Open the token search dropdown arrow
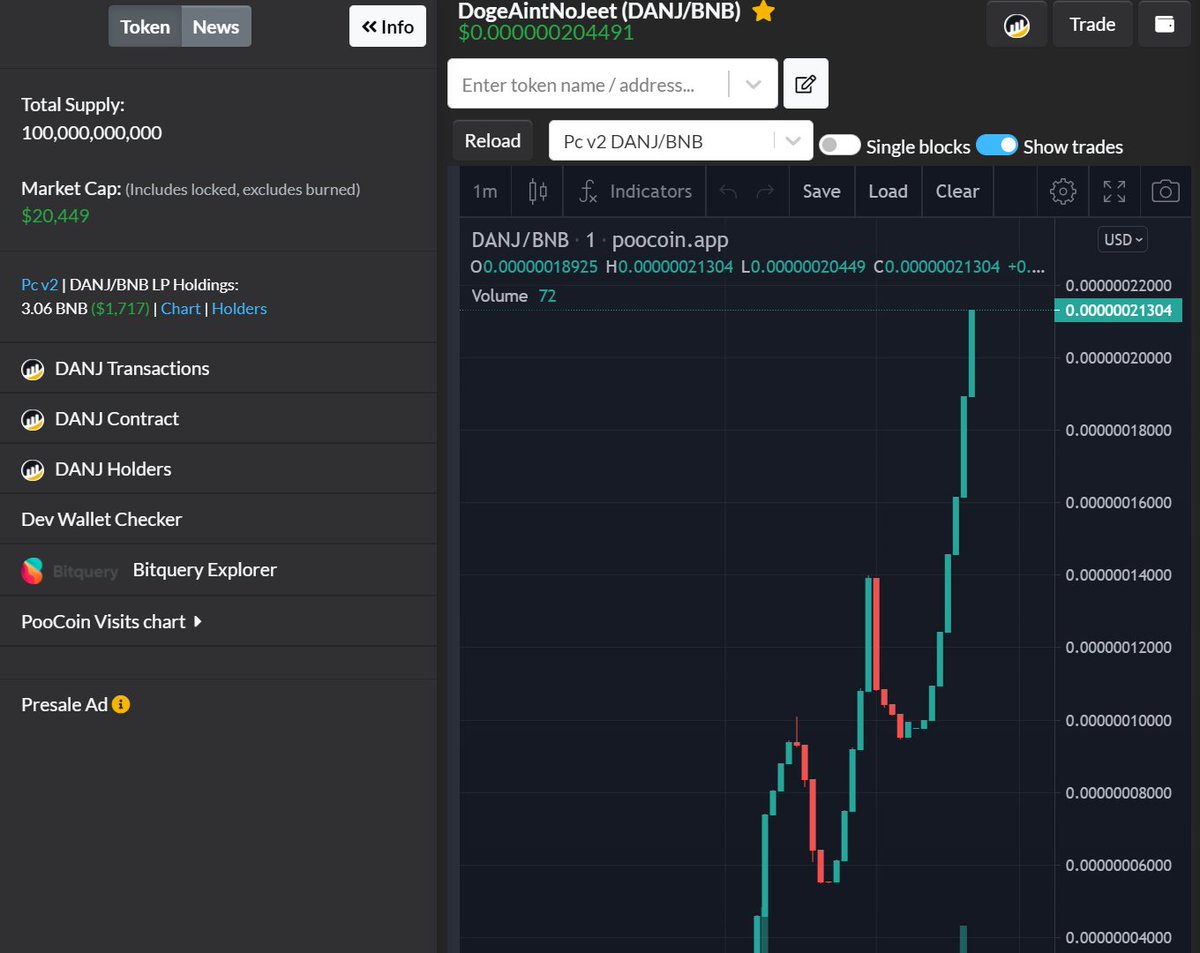 pyautogui.click(x=753, y=85)
